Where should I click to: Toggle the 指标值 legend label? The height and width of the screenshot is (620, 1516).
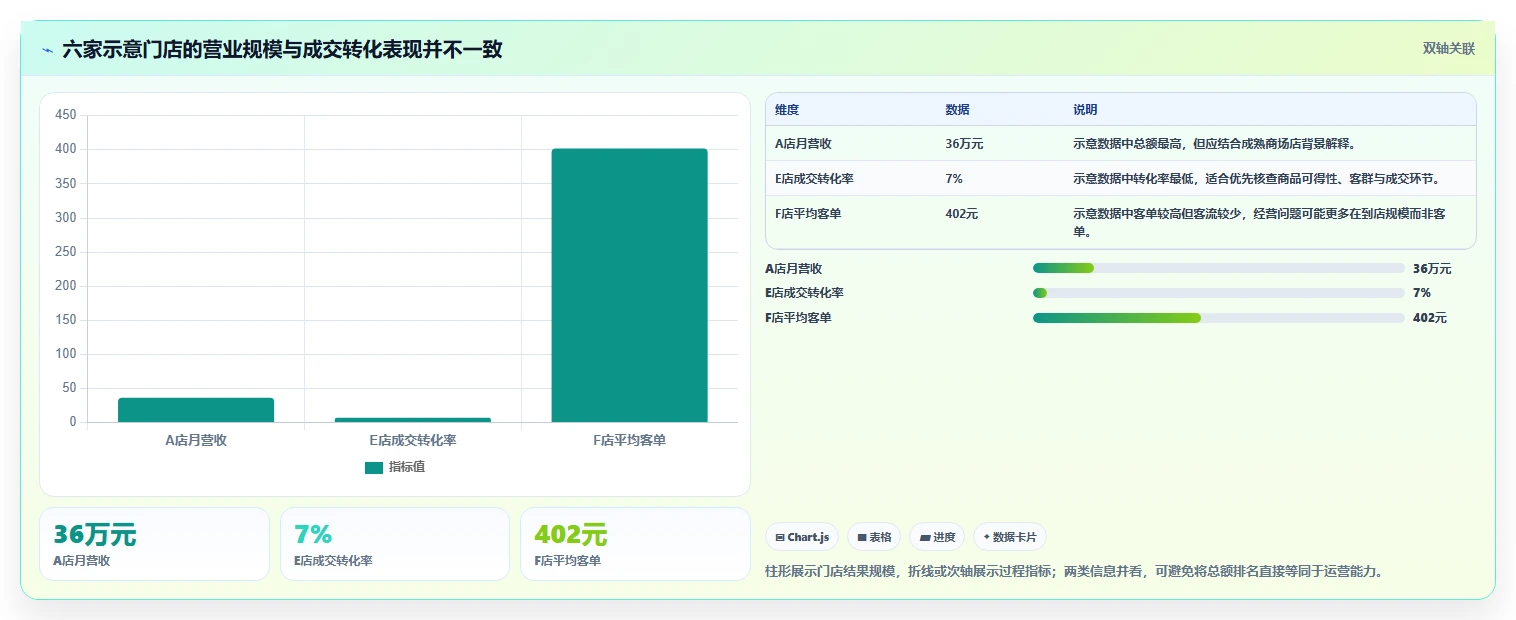point(407,467)
